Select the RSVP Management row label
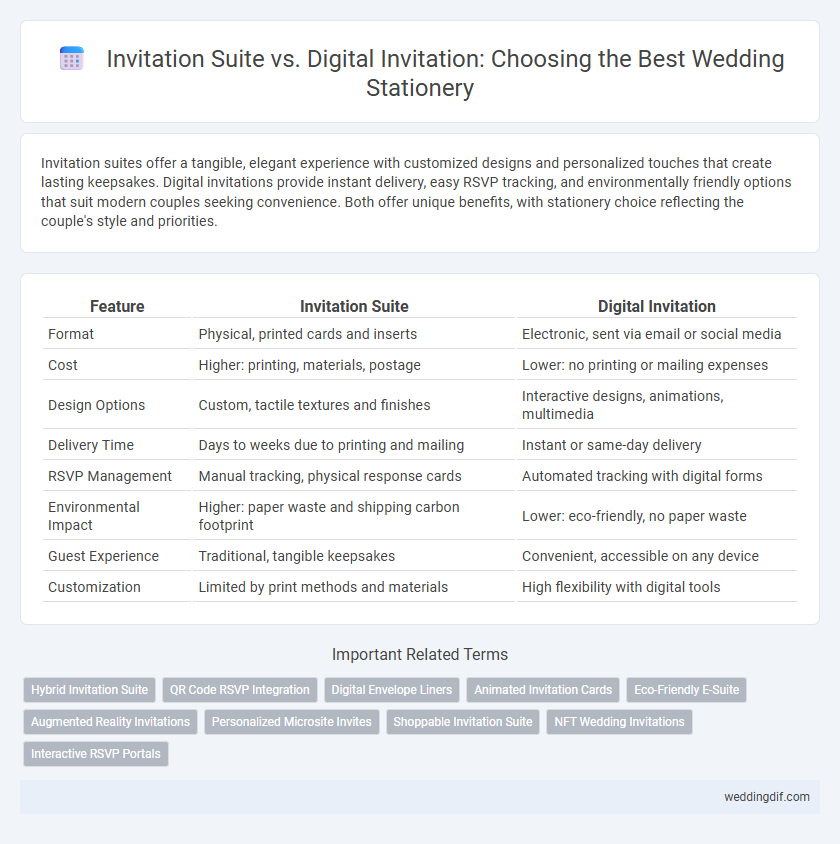 [110, 476]
